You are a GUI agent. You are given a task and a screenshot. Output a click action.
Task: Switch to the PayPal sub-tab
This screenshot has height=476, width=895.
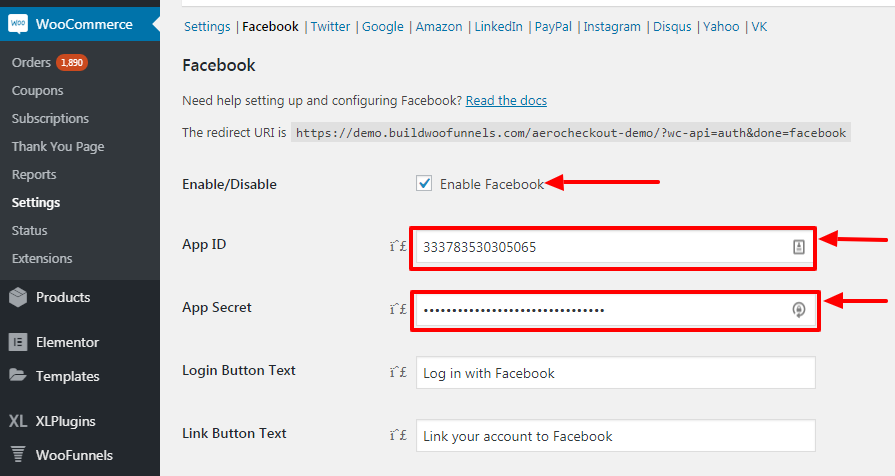pyautogui.click(x=553, y=26)
